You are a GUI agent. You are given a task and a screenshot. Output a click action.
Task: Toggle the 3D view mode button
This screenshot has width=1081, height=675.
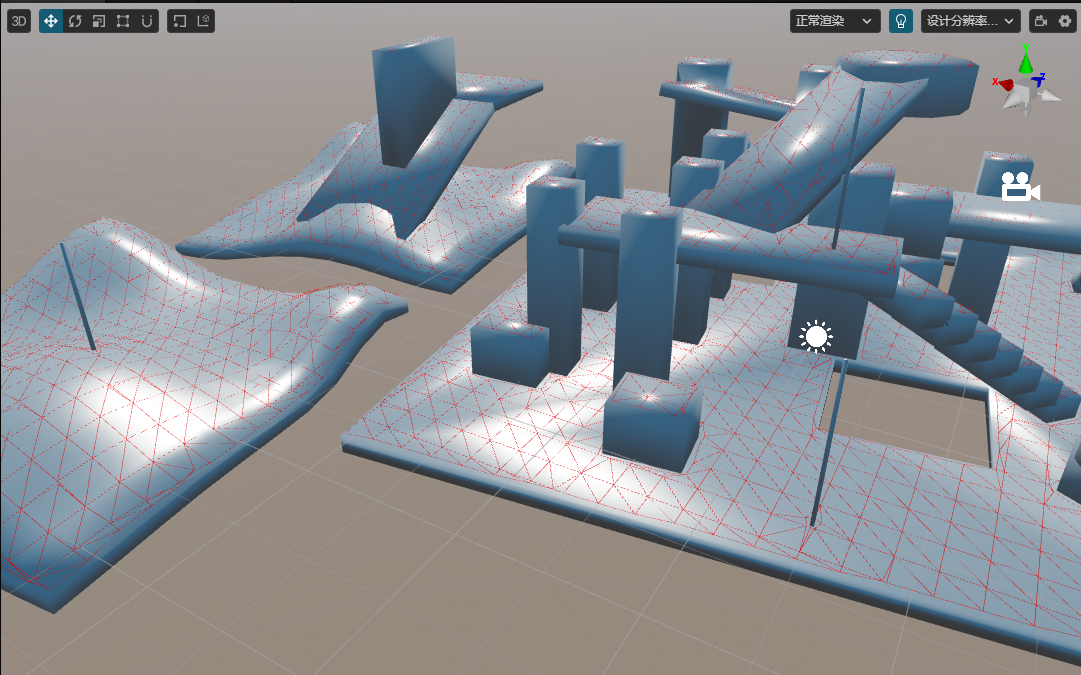pos(19,21)
